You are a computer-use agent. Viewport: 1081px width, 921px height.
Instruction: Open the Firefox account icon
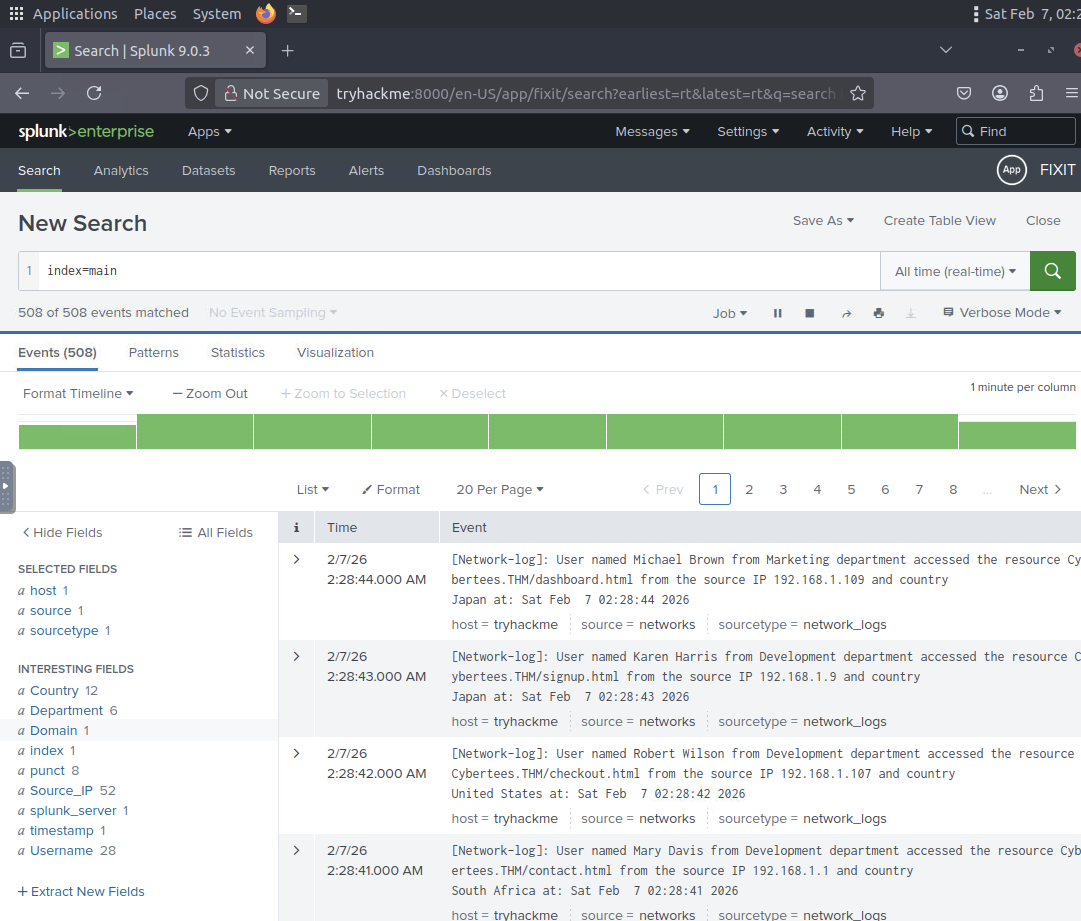pos(1000,93)
